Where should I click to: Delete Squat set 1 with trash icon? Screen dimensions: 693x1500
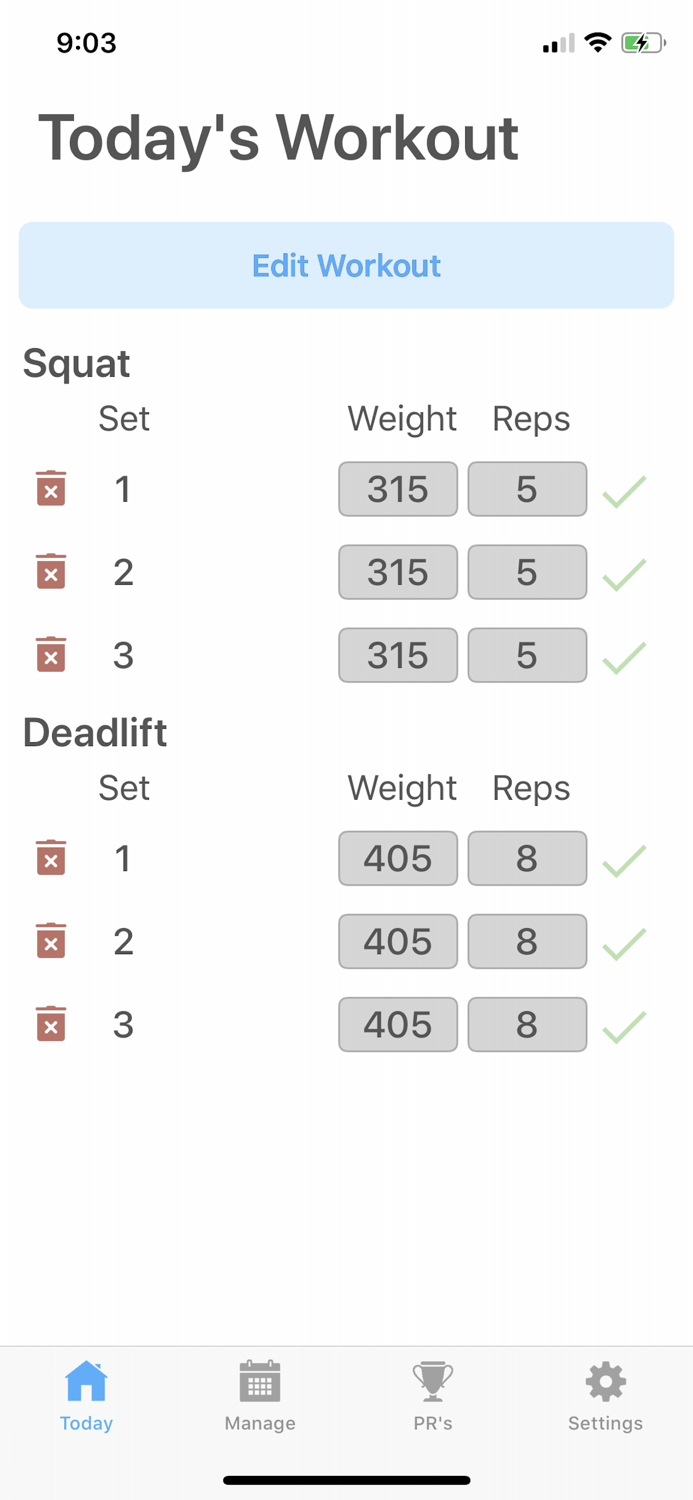51,488
